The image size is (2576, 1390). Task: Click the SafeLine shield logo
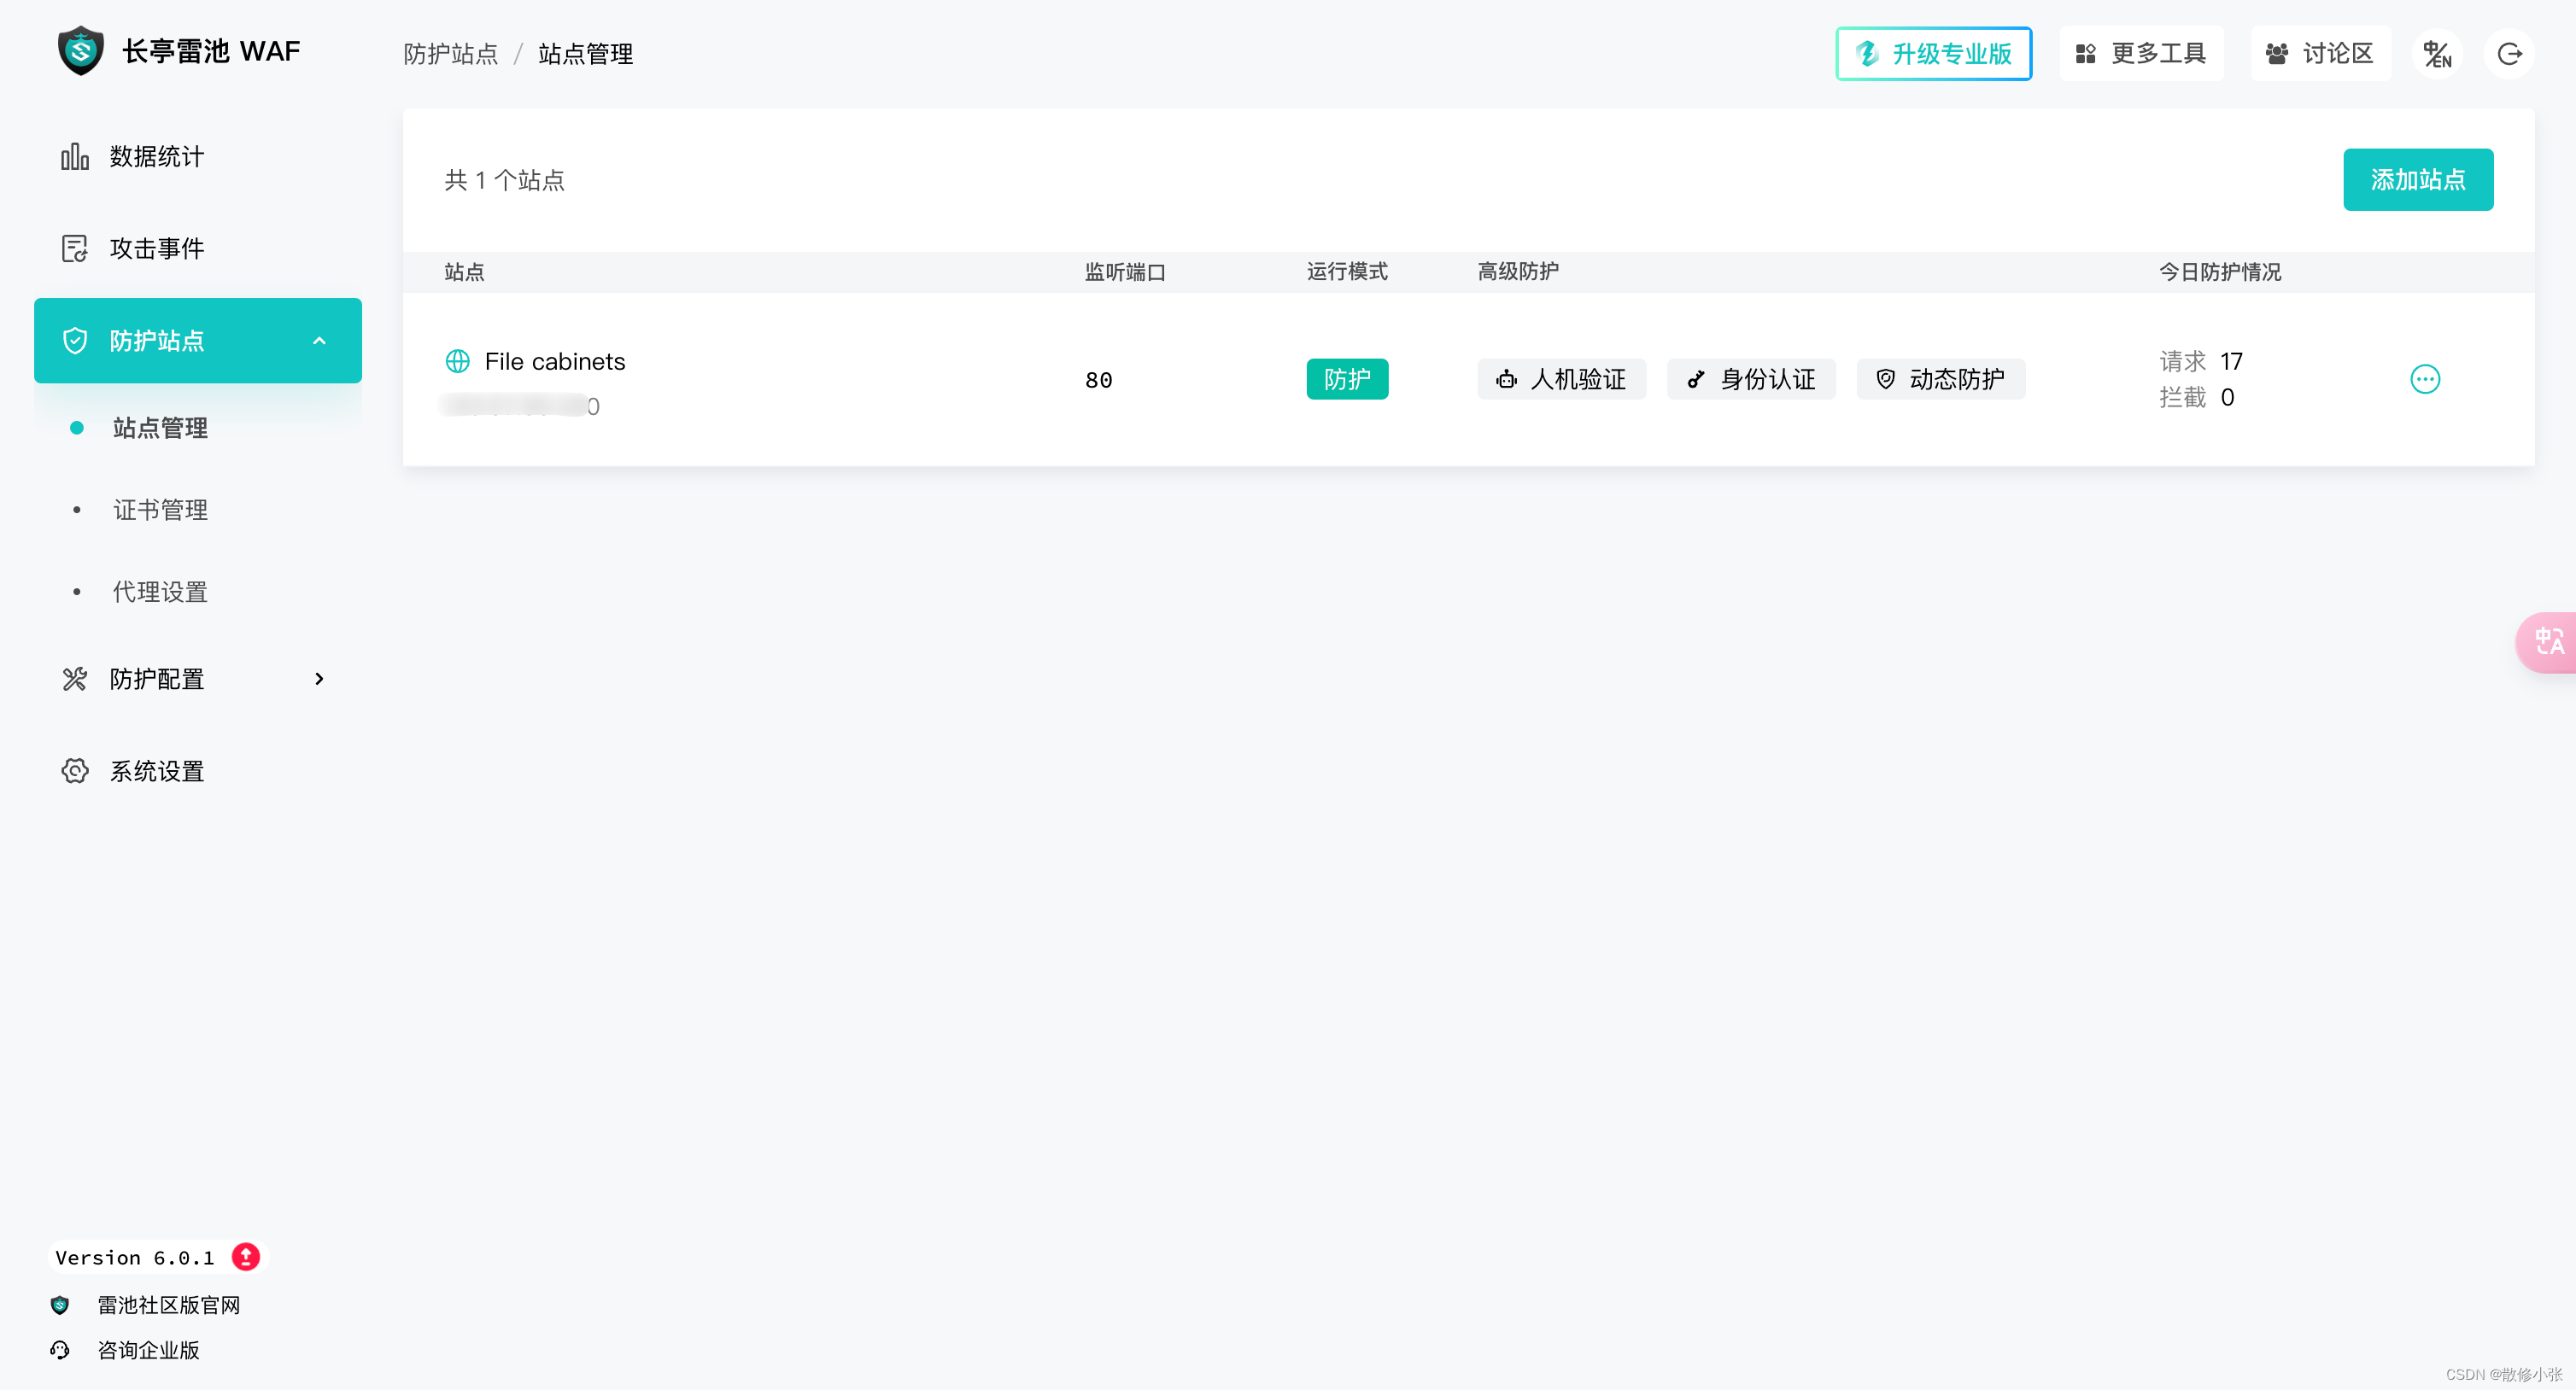81,51
